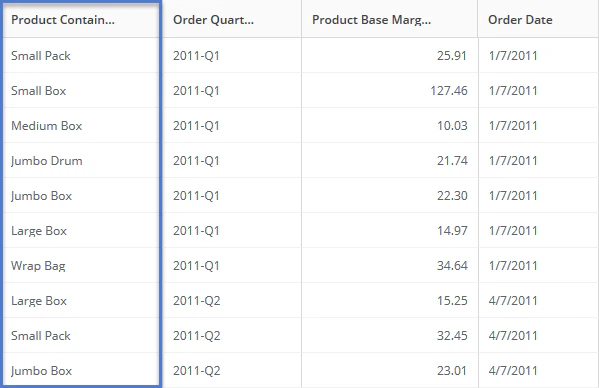Click 4/7/2011 in the 15.25 row
This screenshot has height=388, width=599.
513,301
